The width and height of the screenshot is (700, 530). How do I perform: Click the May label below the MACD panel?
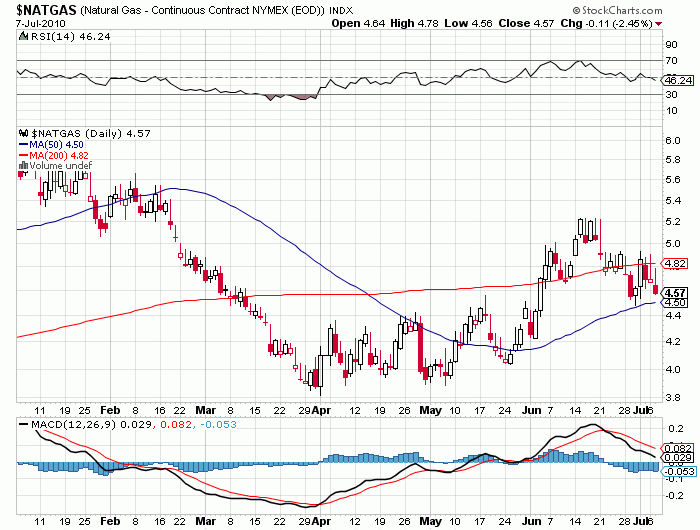430,521
